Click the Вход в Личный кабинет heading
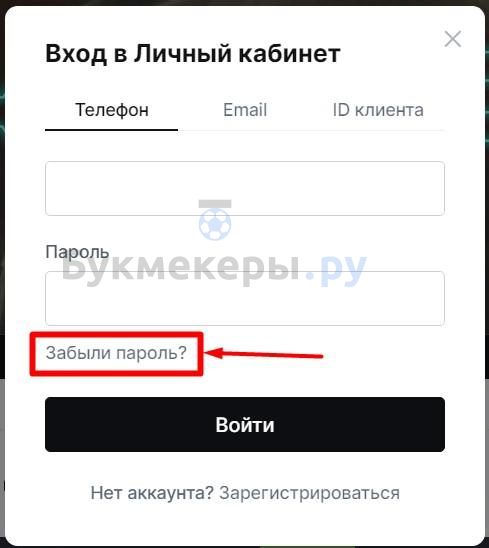This screenshot has width=489, height=548. click(x=193, y=54)
